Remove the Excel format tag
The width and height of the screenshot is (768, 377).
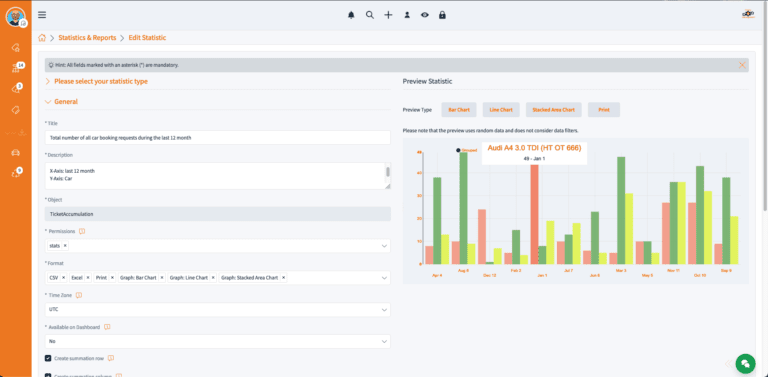coord(88,278)
